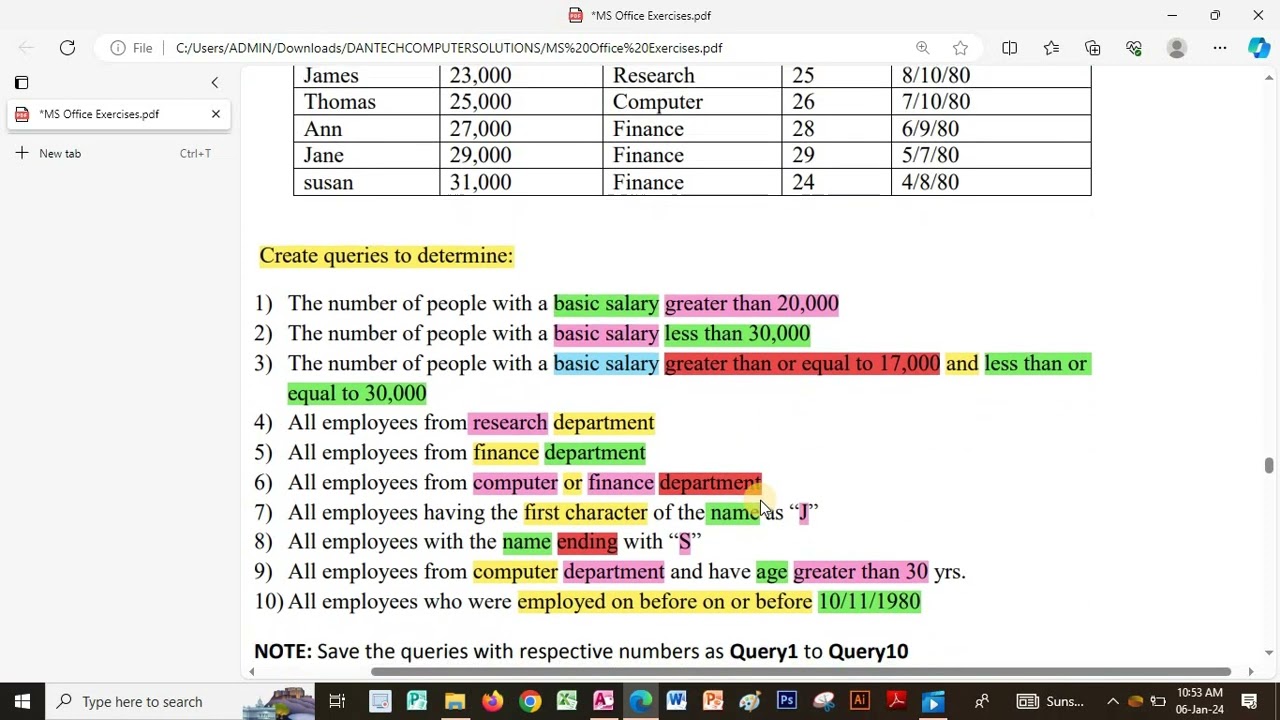1280x720 pixels.
Task: Open Paint from the taskbar
Action: [750, 701]
